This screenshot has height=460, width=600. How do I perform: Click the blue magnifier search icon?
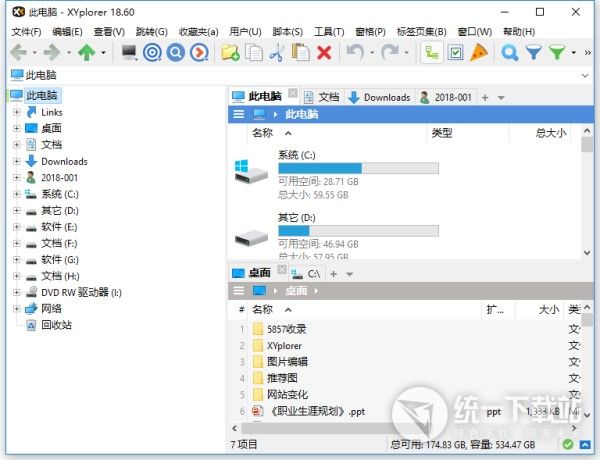click(510, 52)
